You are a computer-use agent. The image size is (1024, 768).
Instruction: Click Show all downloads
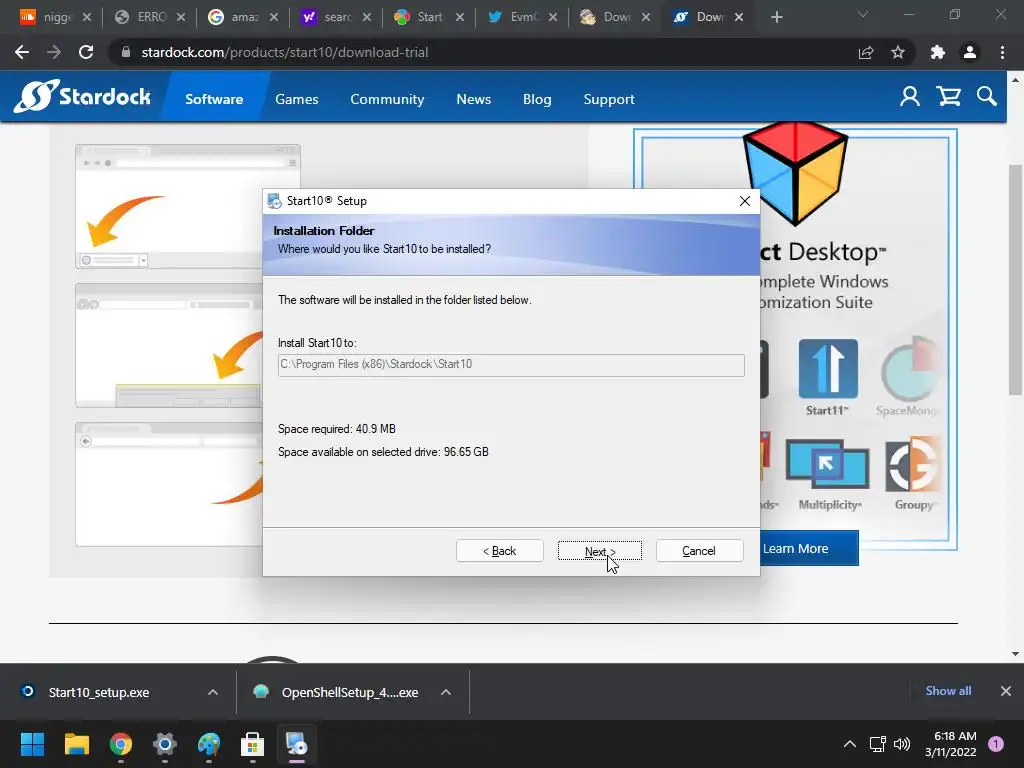[x=948, y=691]
